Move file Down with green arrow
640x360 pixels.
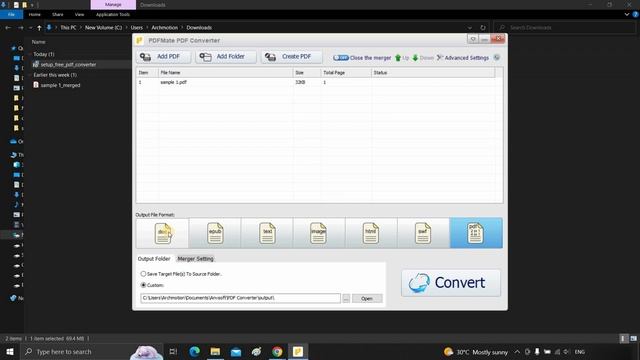(423, 58)
